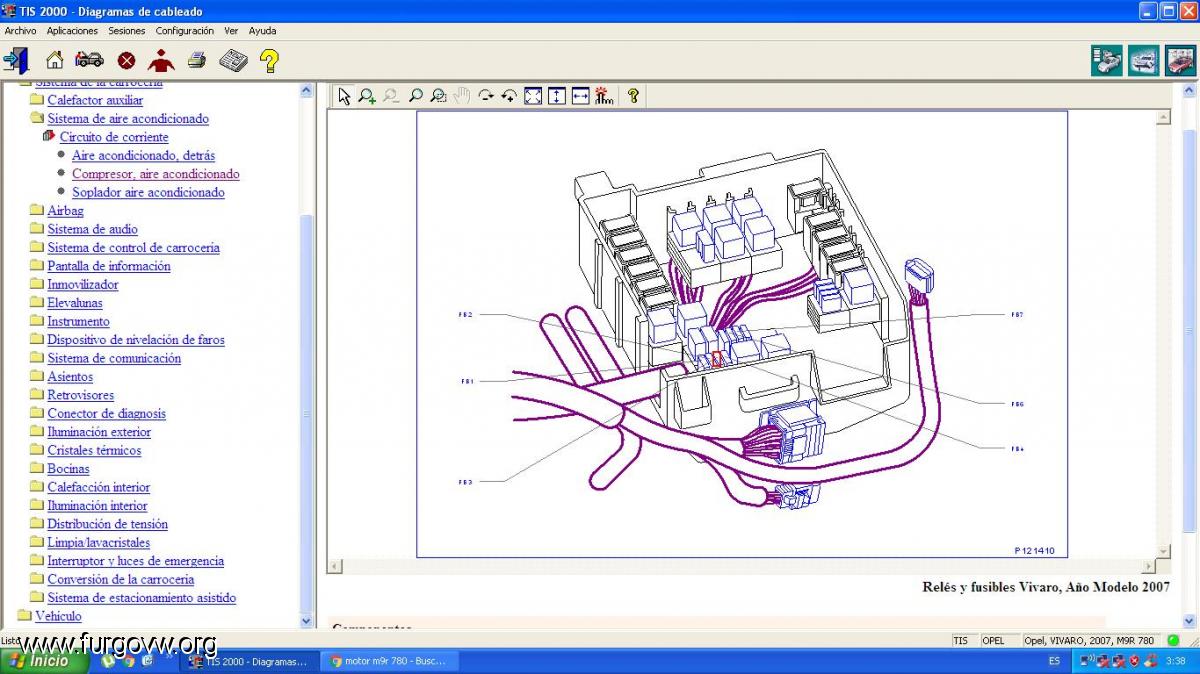Image resolution: width=1200 pixels, height=674 pixels.
Task: Click the red cancel circle icon
Action: pos(126,61)
